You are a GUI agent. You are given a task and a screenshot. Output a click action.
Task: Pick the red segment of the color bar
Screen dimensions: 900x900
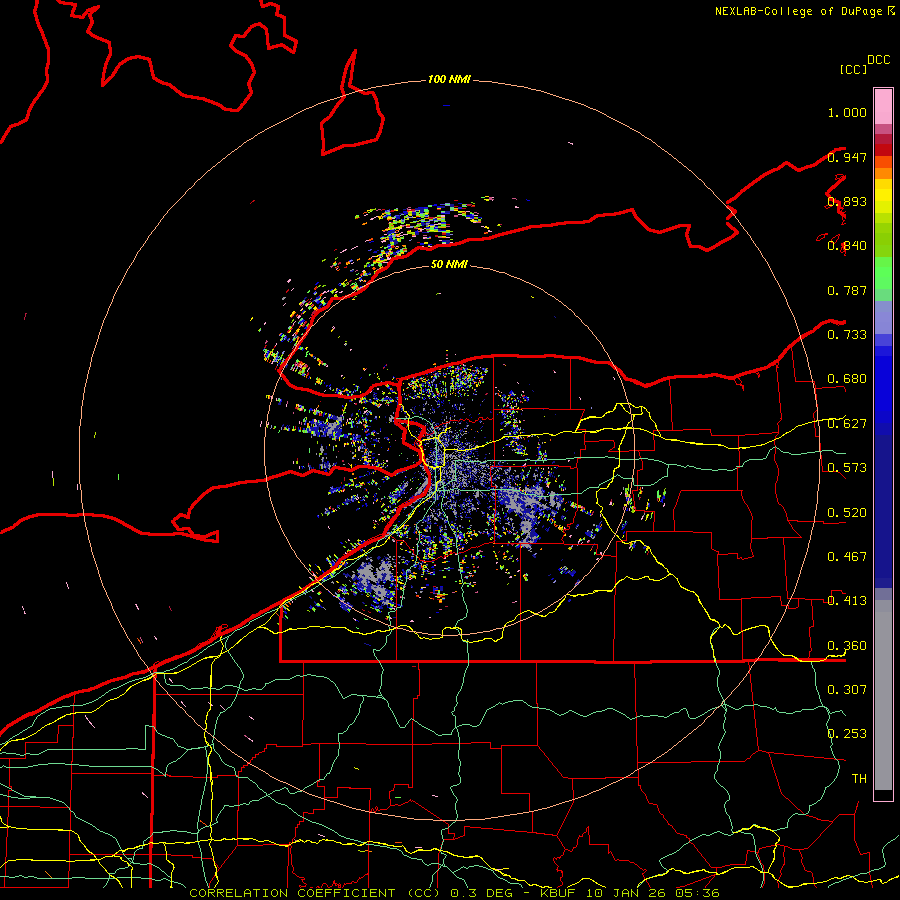[x=883, y=150]
